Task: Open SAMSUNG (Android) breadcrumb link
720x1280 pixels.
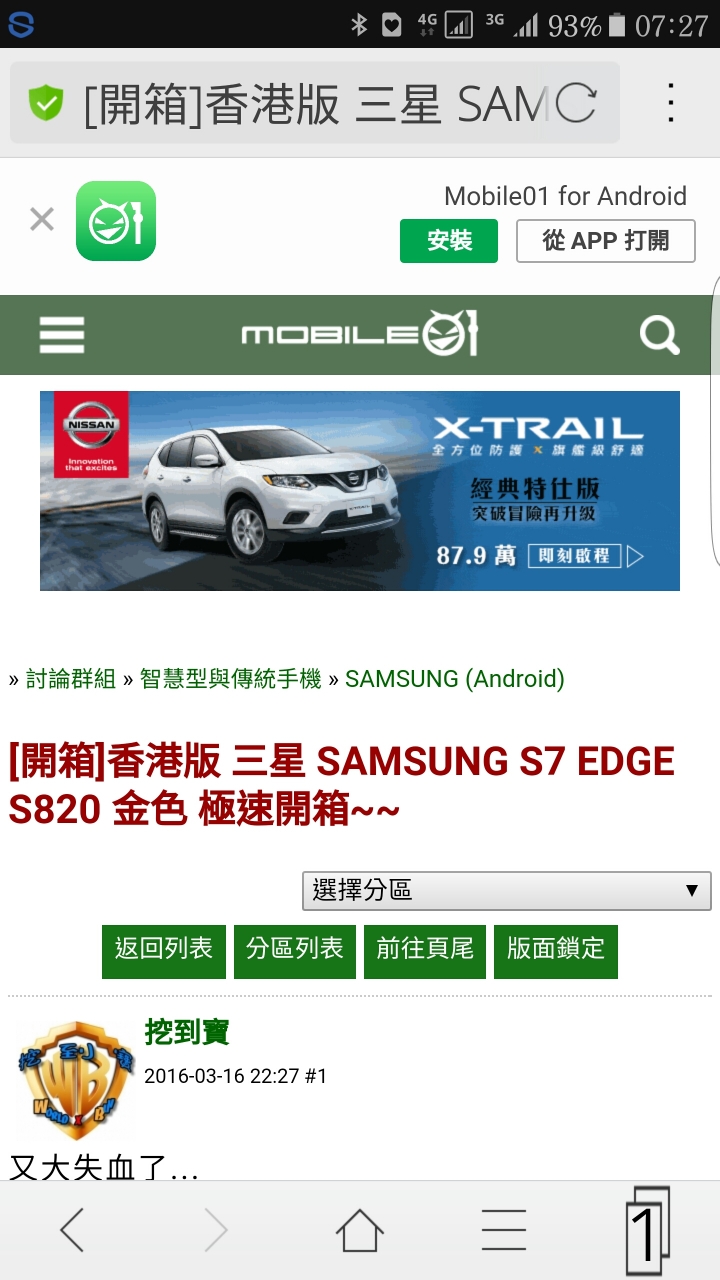Action: coord(455,680)
